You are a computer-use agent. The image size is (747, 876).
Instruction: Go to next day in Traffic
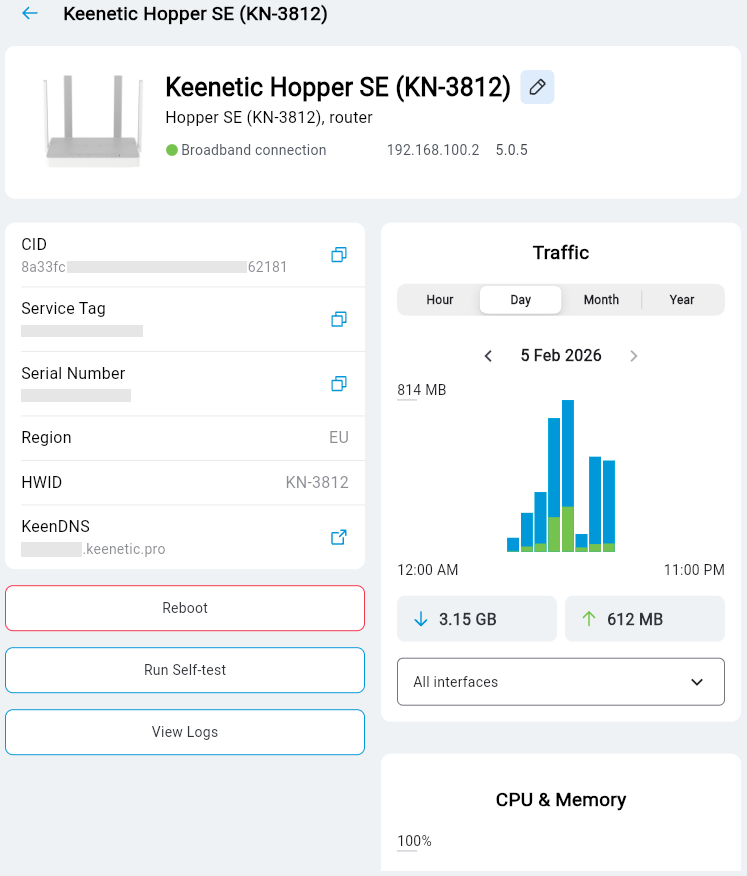click(x=633, y=356)
